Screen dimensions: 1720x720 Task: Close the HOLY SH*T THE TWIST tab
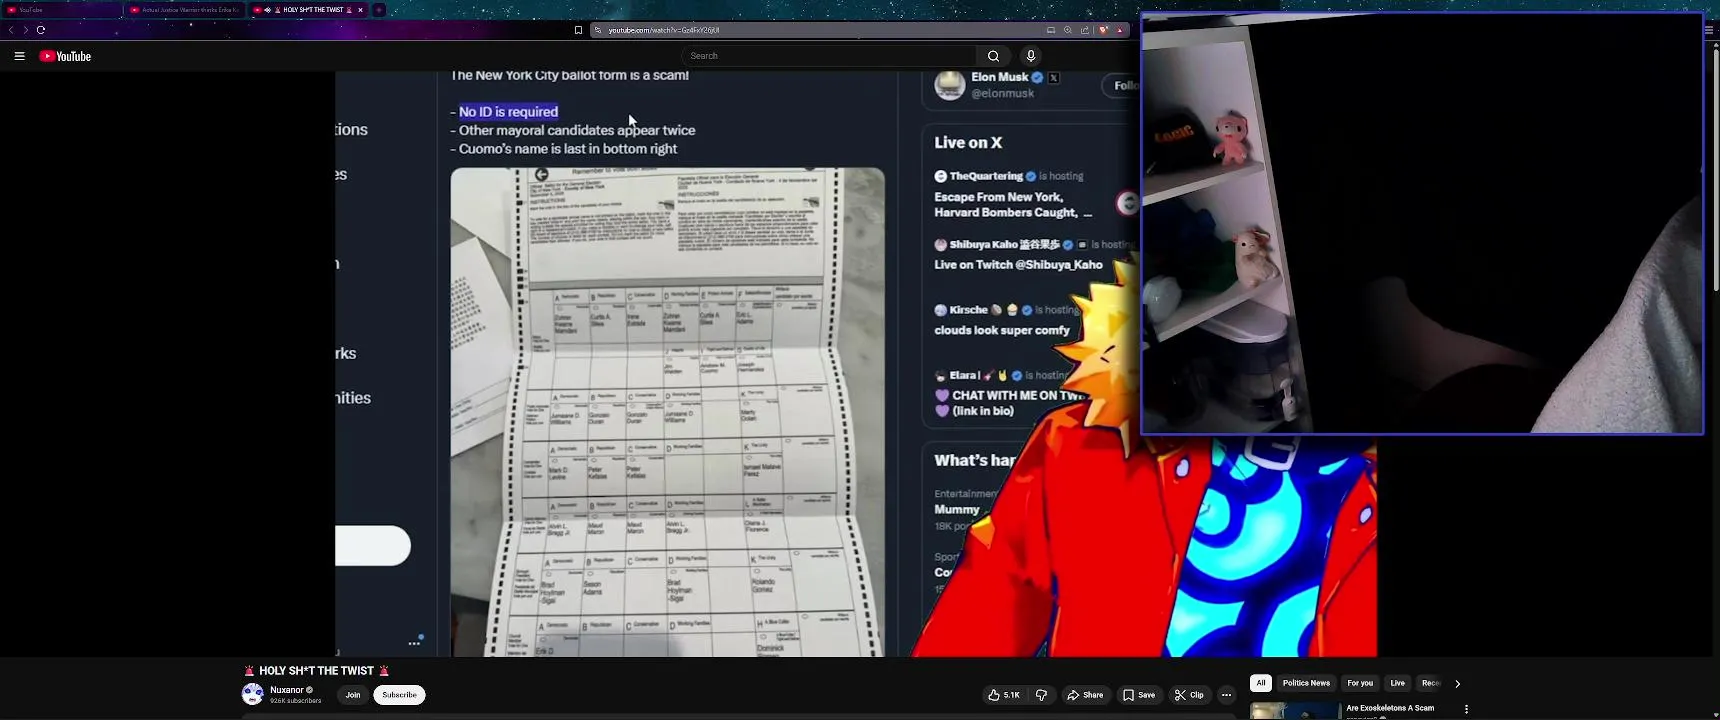(x=361, y=10)
